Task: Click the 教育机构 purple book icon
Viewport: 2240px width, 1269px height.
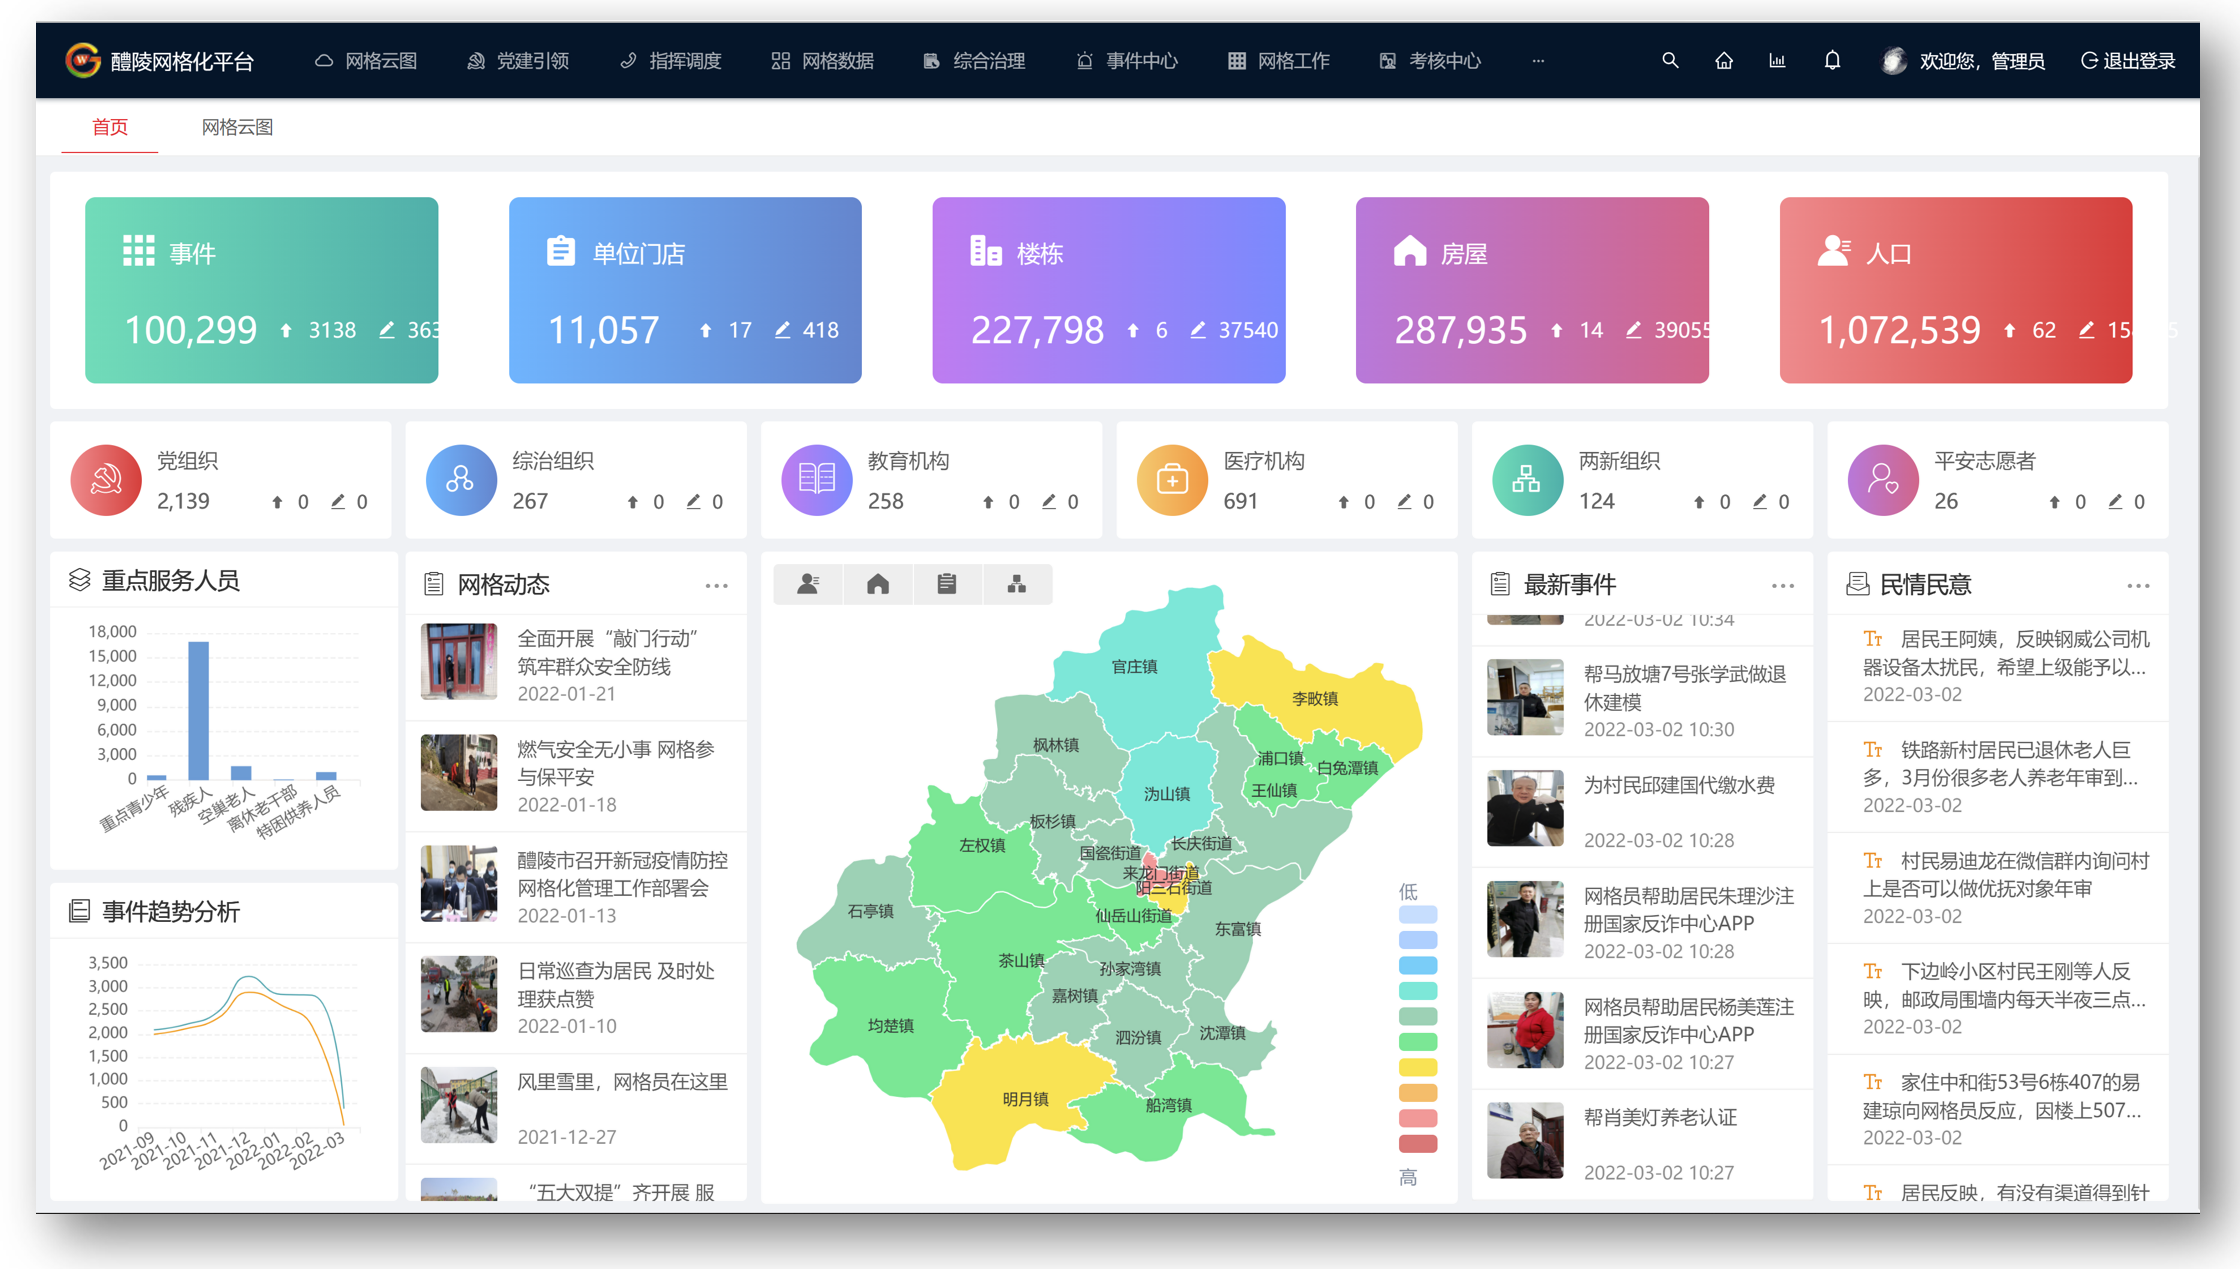Action: tap(816, 480)
